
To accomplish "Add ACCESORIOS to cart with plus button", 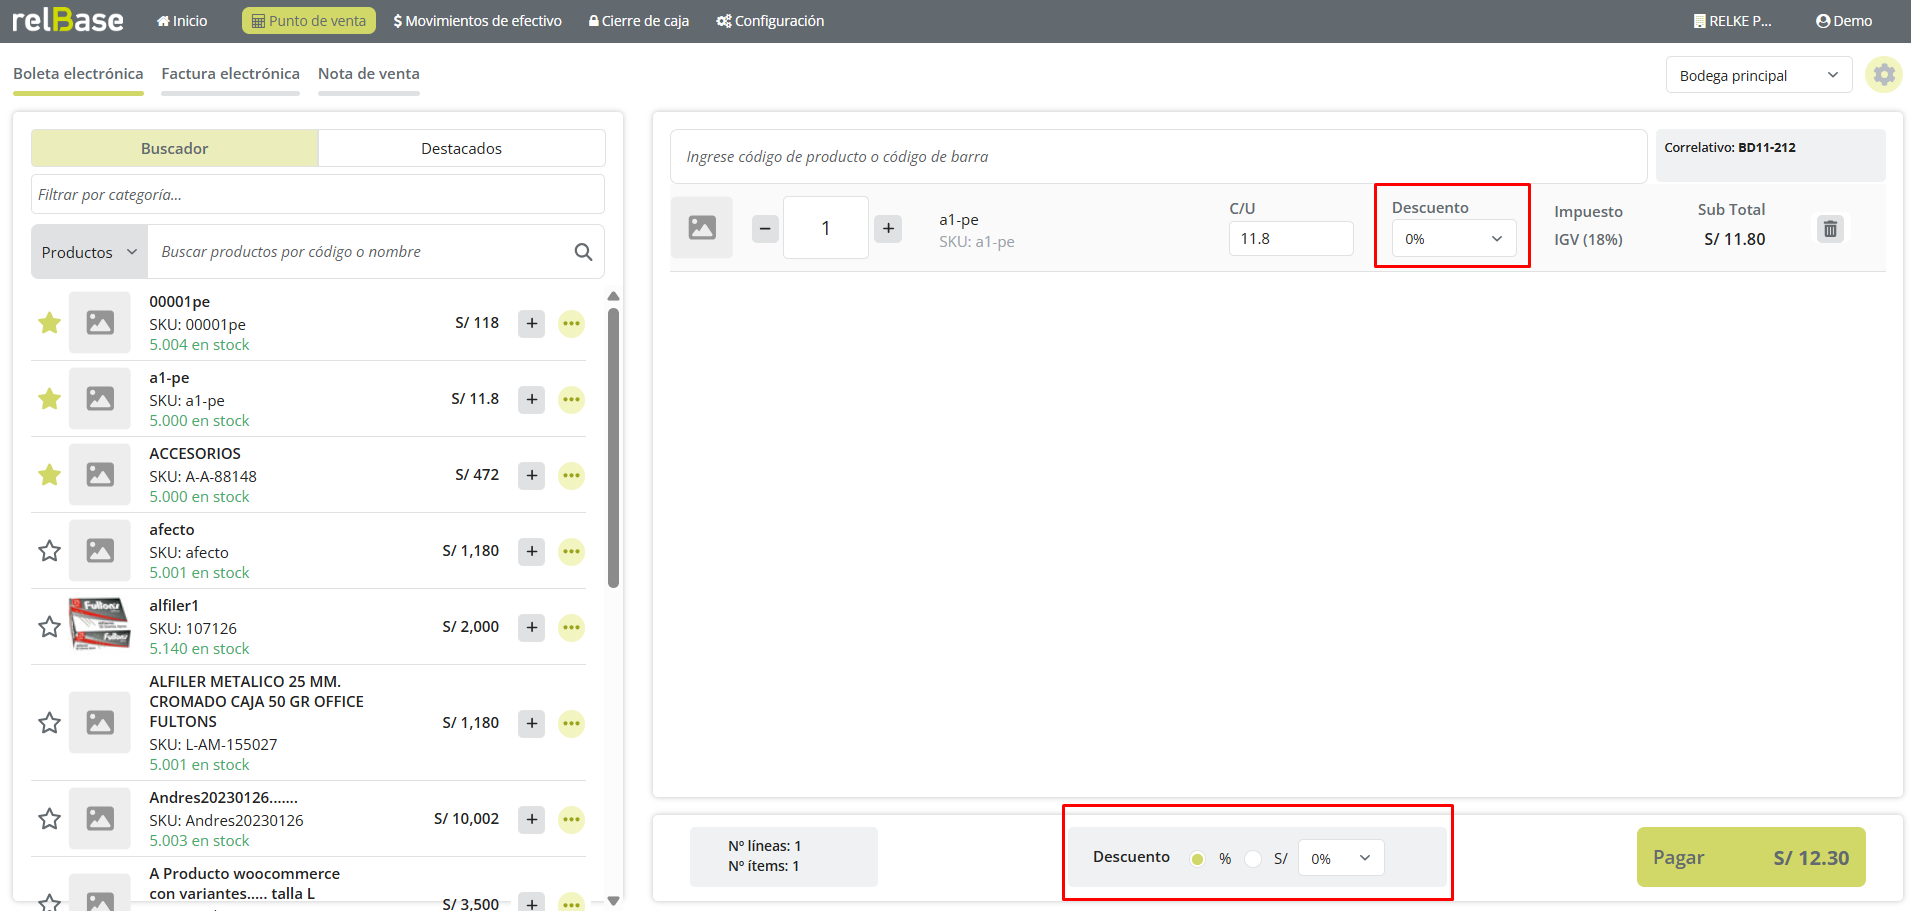I will 532,475.
